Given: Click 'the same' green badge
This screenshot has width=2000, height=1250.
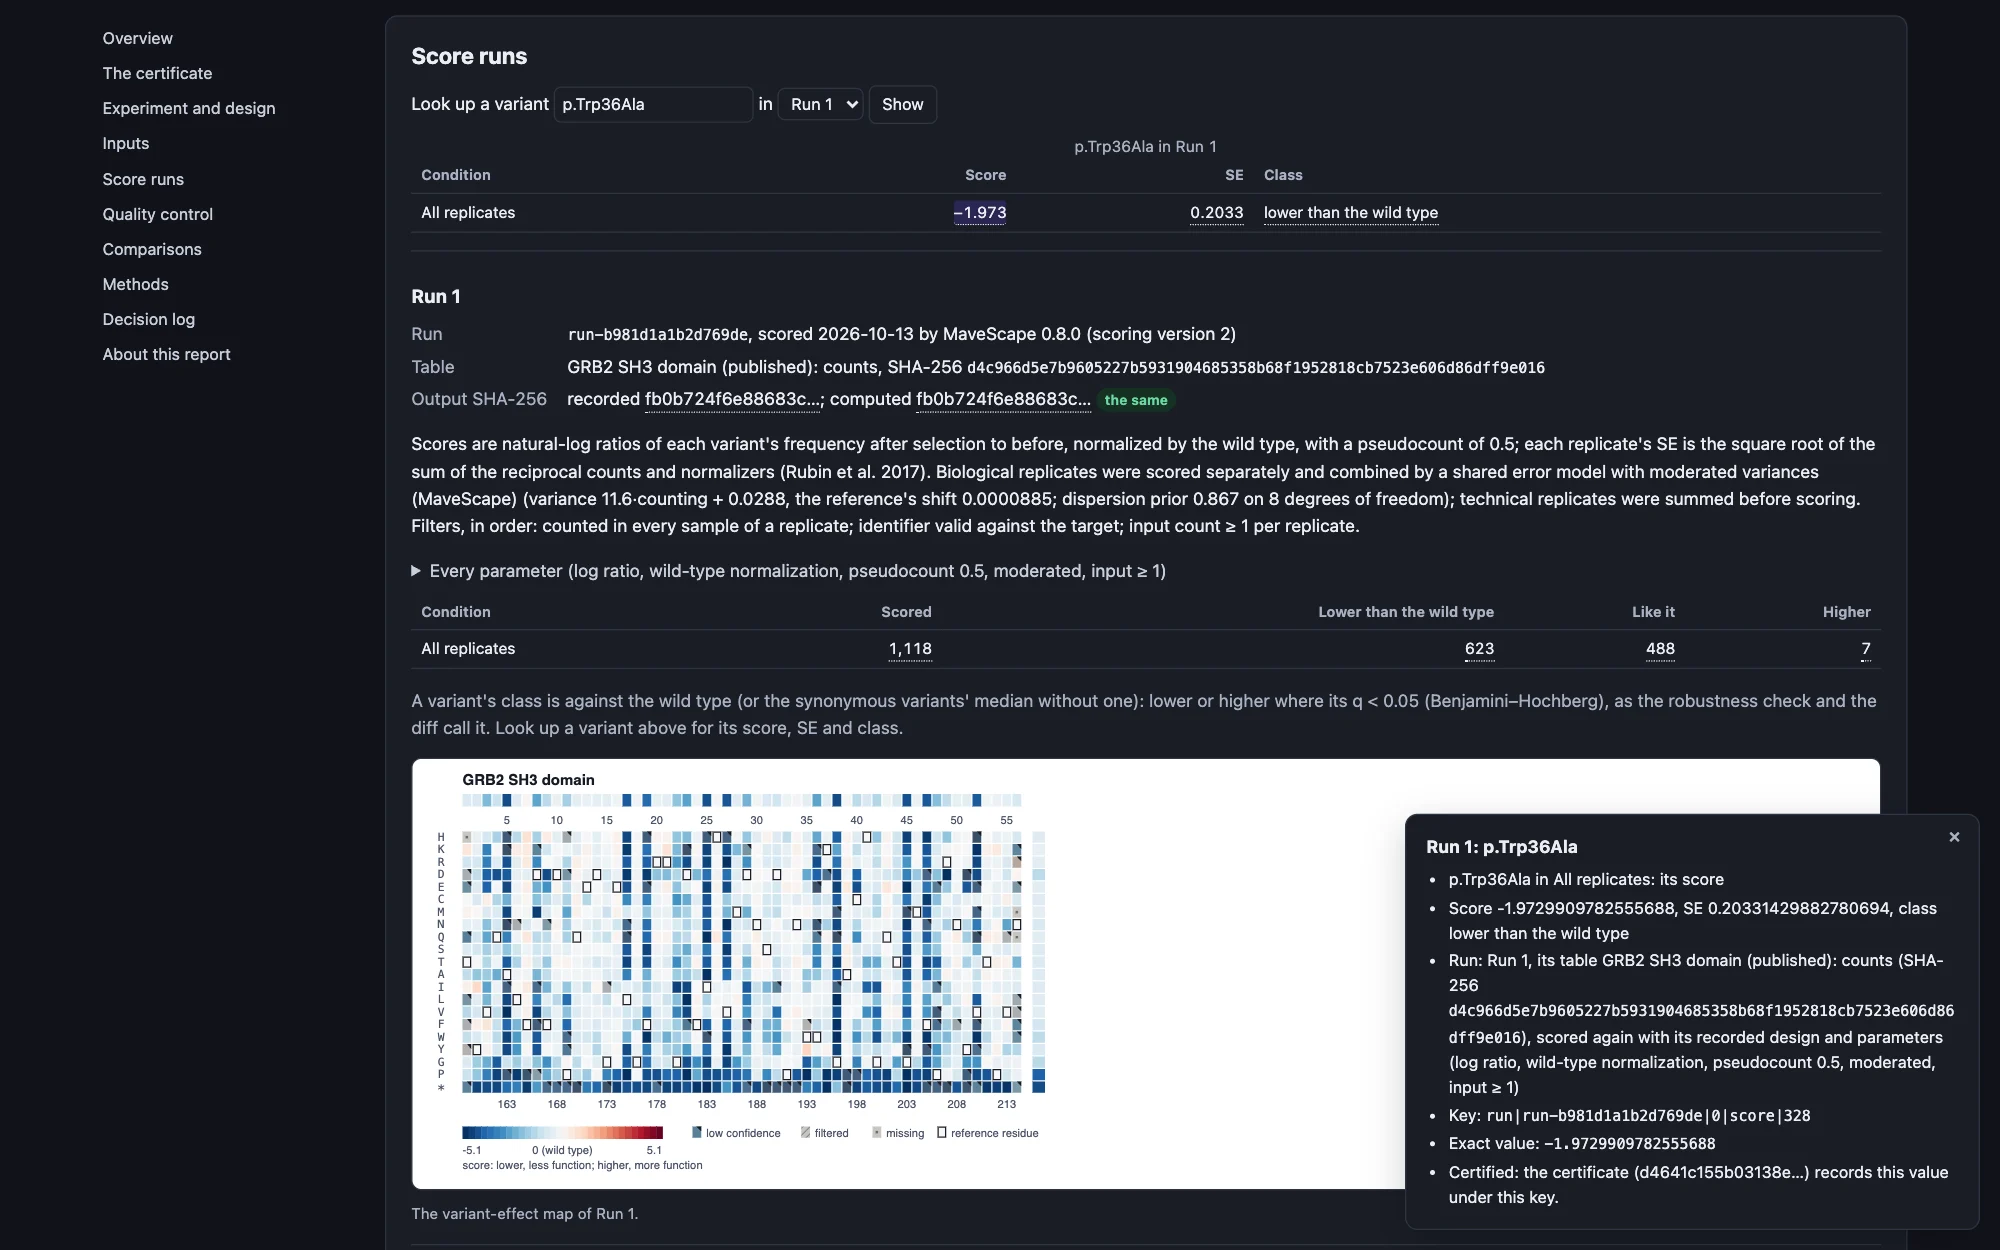Looking at the screenshot, I should [x=1136, y=400].
